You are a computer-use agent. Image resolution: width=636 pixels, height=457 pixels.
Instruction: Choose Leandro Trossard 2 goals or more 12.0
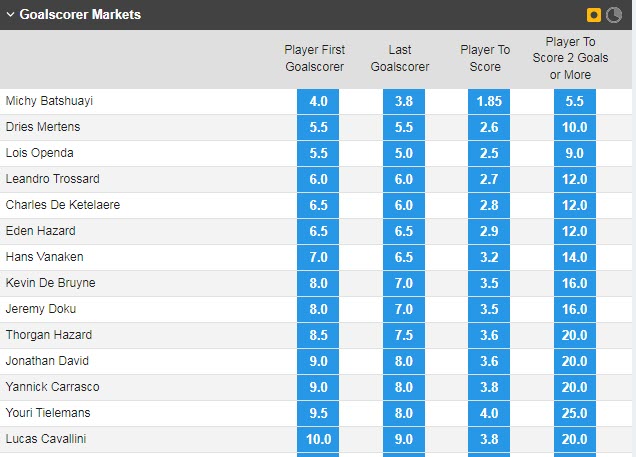(x=575, y=179)
